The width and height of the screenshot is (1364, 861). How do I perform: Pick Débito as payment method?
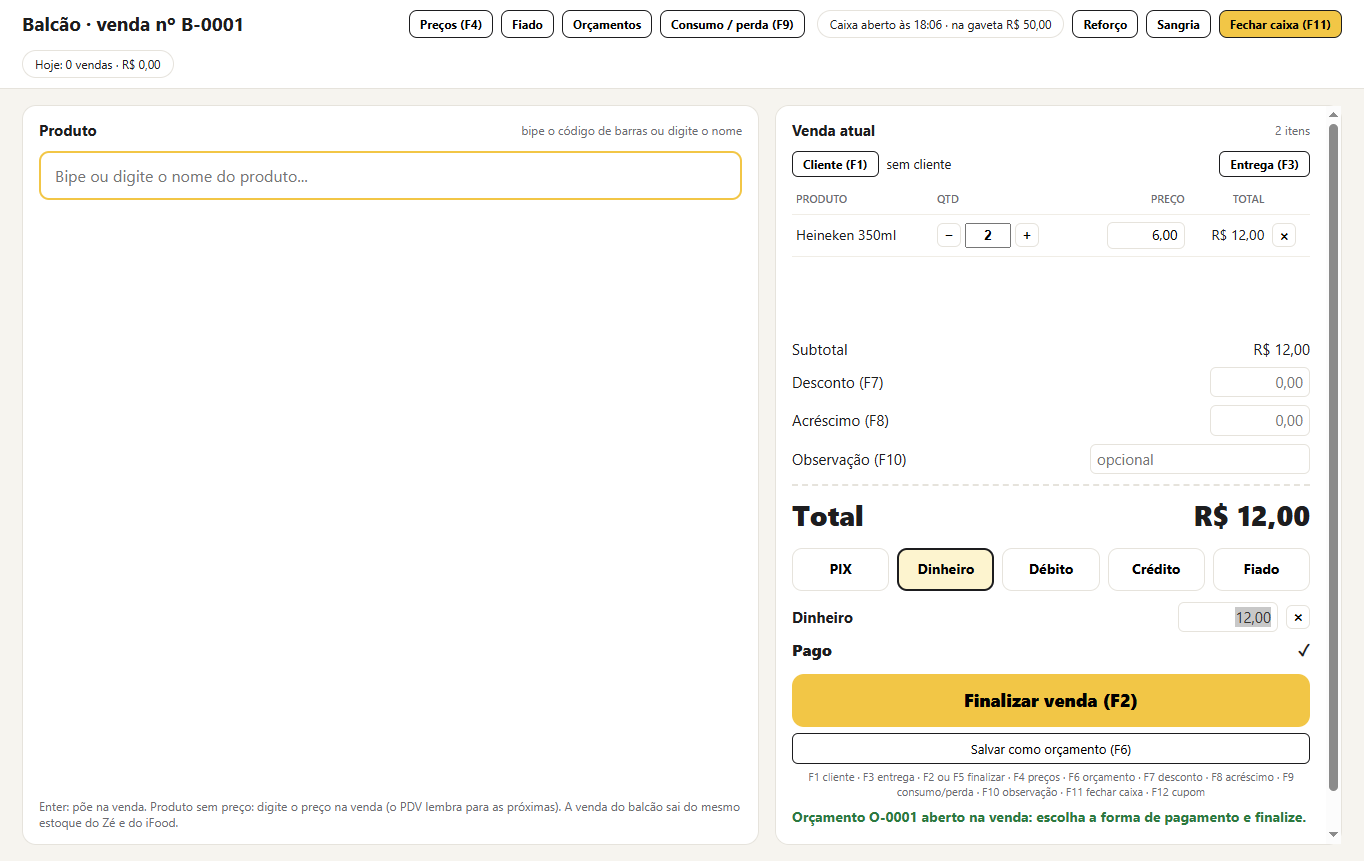[1051, 570]
